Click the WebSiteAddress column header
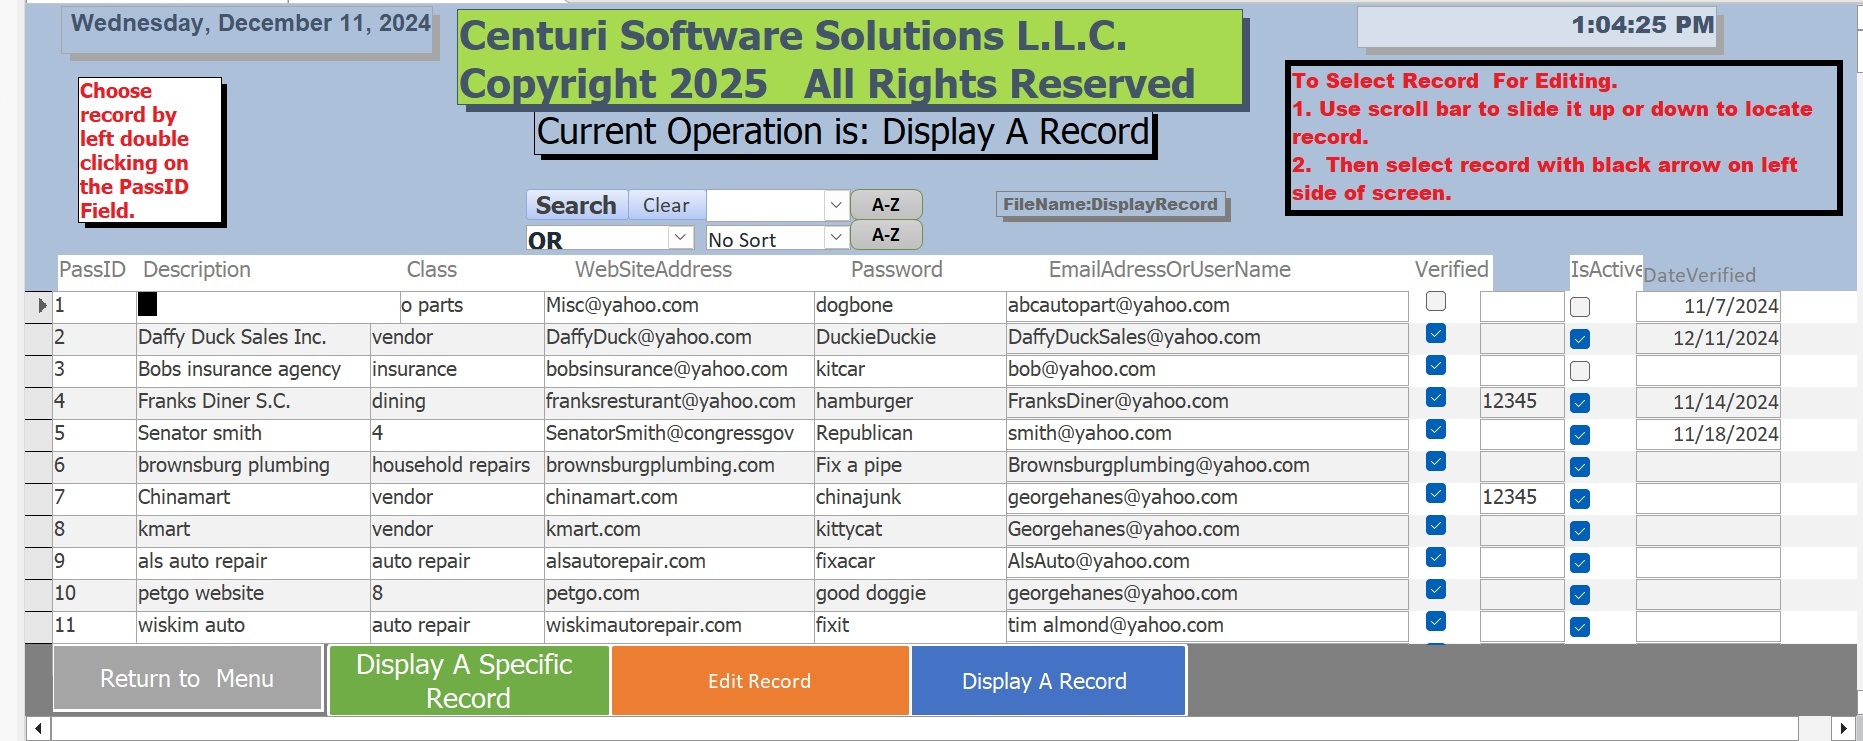This screenshot has width=1863, height=741. 653,269
